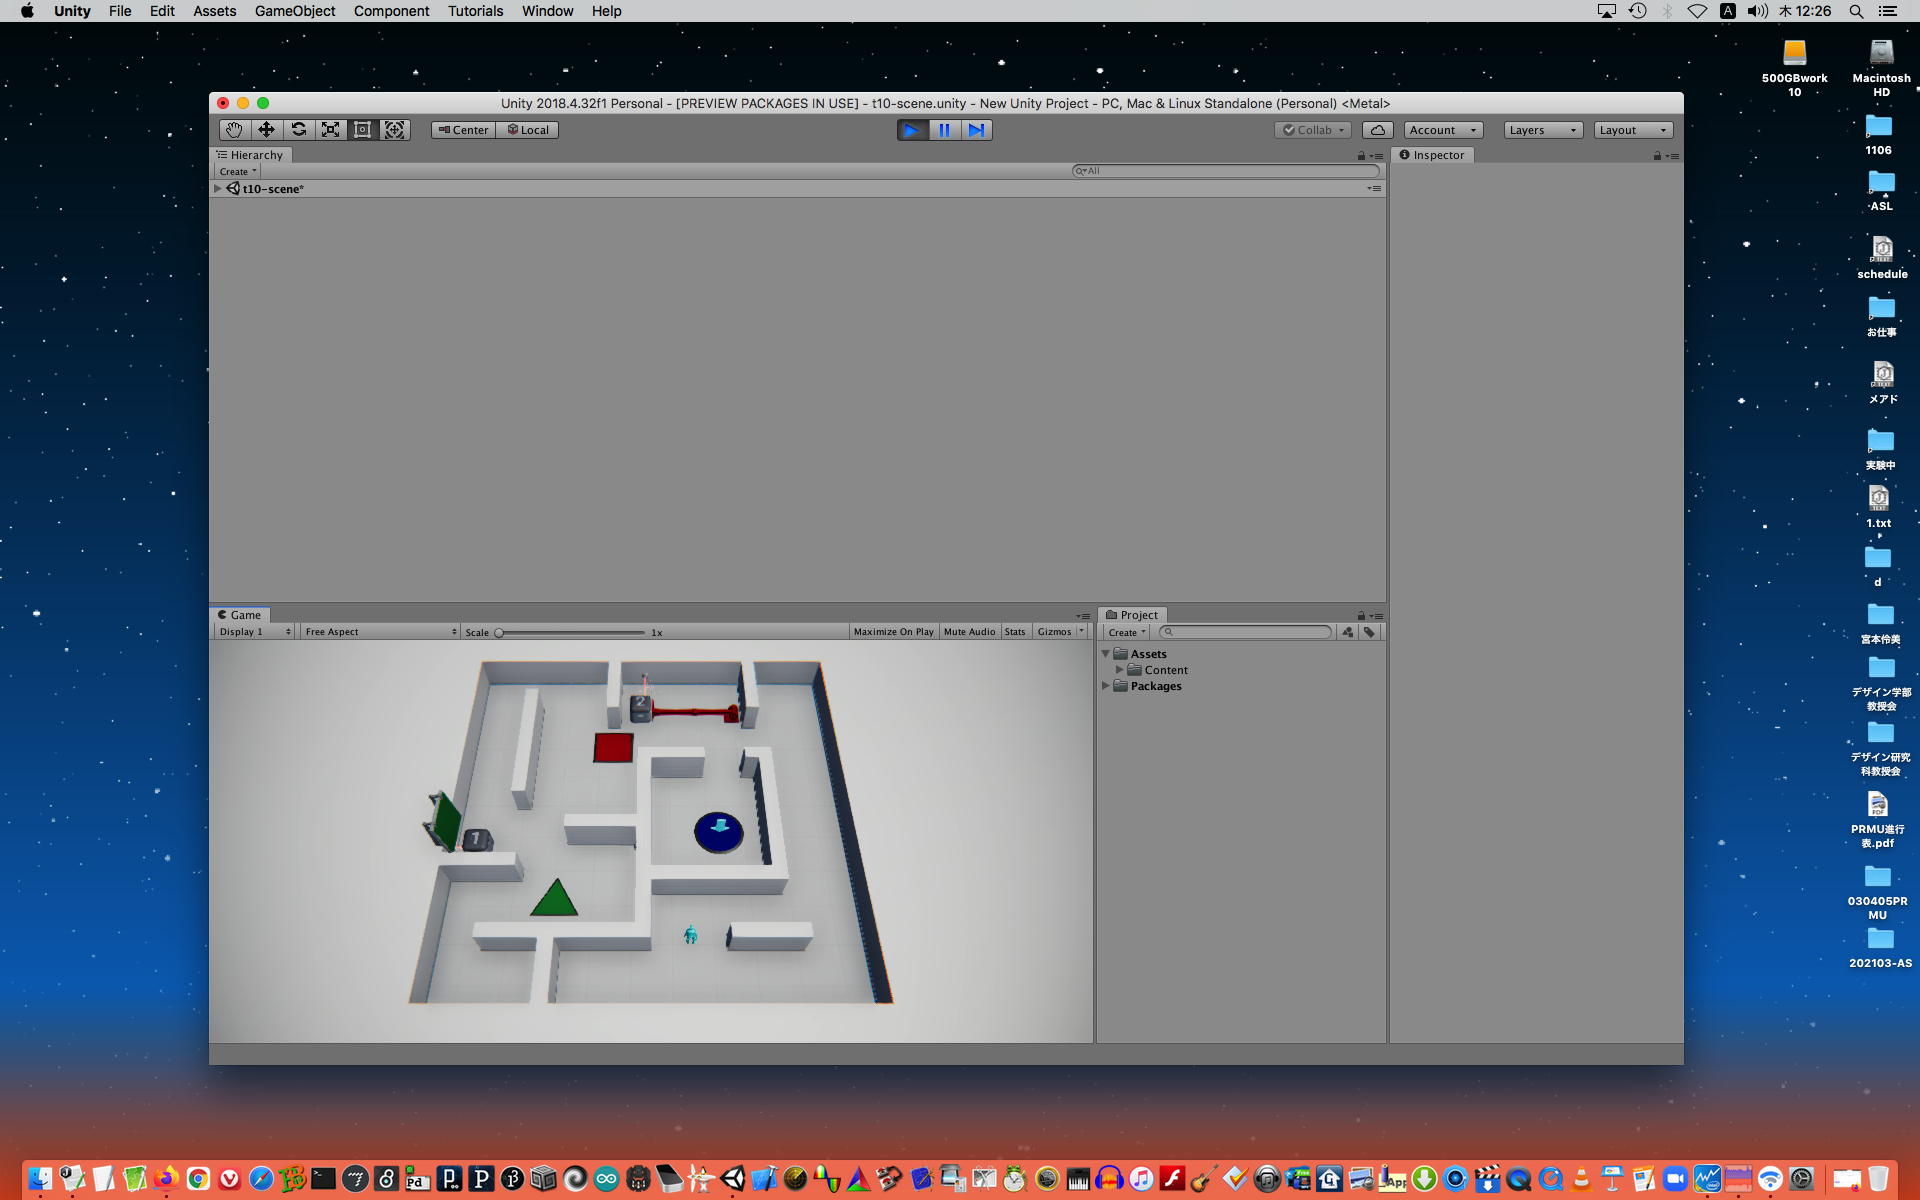Image resolution: width=1920 pixels, height=1200 pixels.
Task: Toggle the Stats overlay
Action: pos(1015,632)
